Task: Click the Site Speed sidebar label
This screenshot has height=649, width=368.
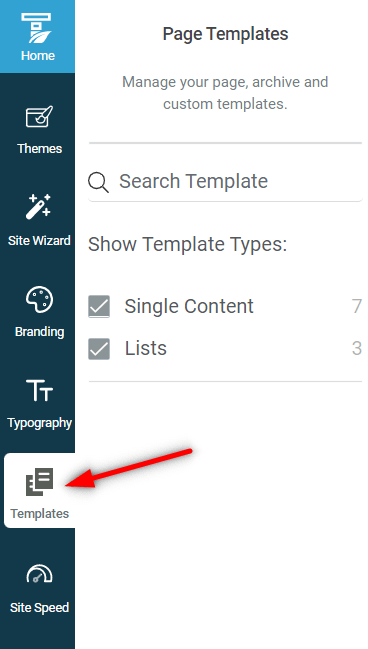Action: pyautogui.click(x=39, y=608)
